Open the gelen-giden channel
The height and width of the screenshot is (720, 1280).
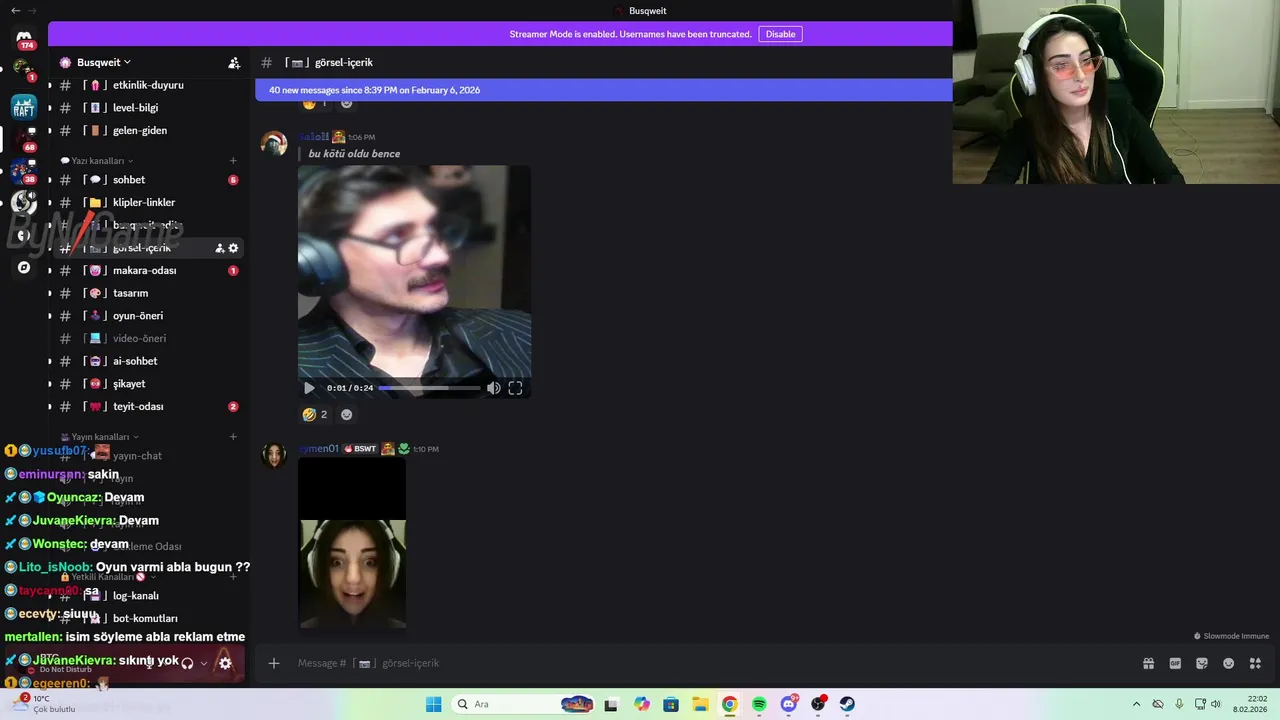[x=147, y=130]
